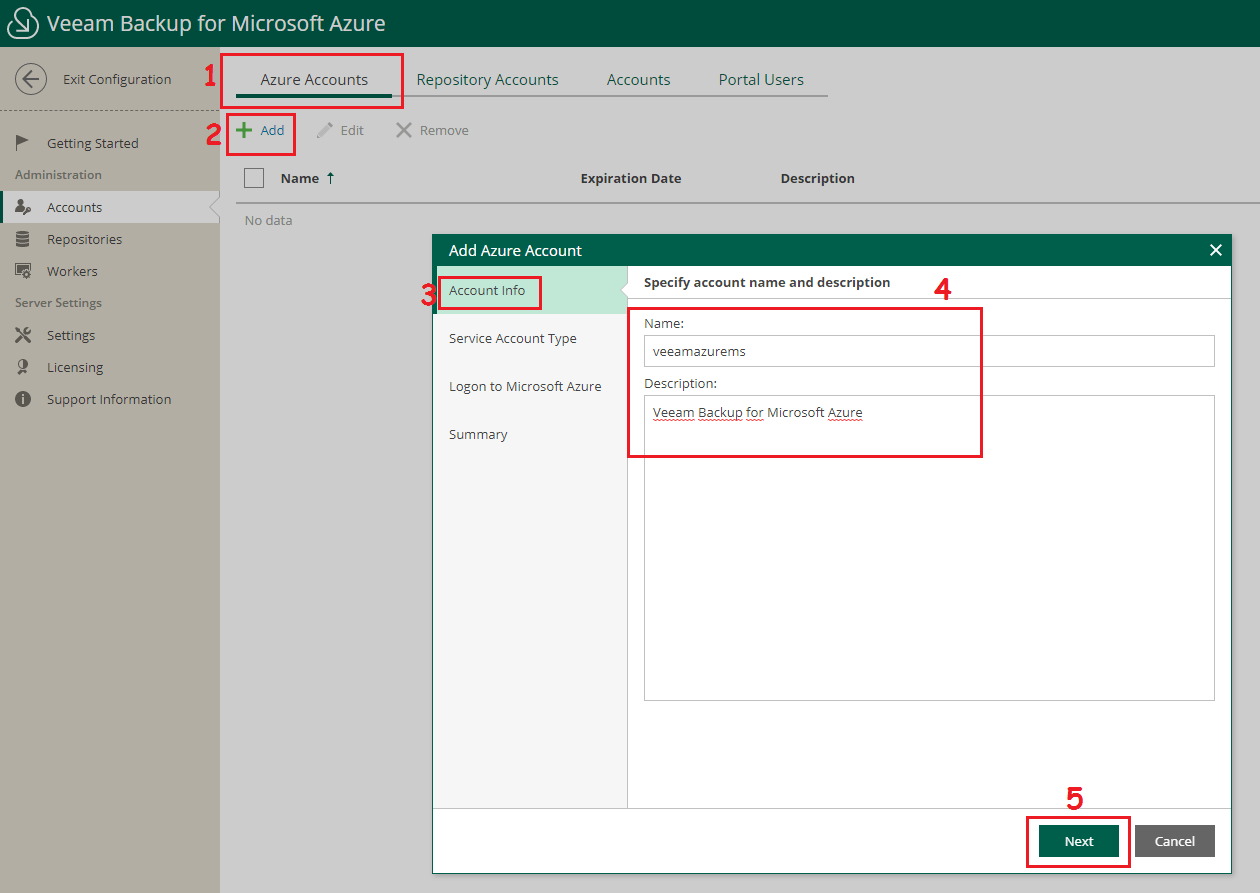Viewport: 1260px width, 893px height.
Task: Click the Remove X icon
Action: pyautogui.click(x=403, y=130)
